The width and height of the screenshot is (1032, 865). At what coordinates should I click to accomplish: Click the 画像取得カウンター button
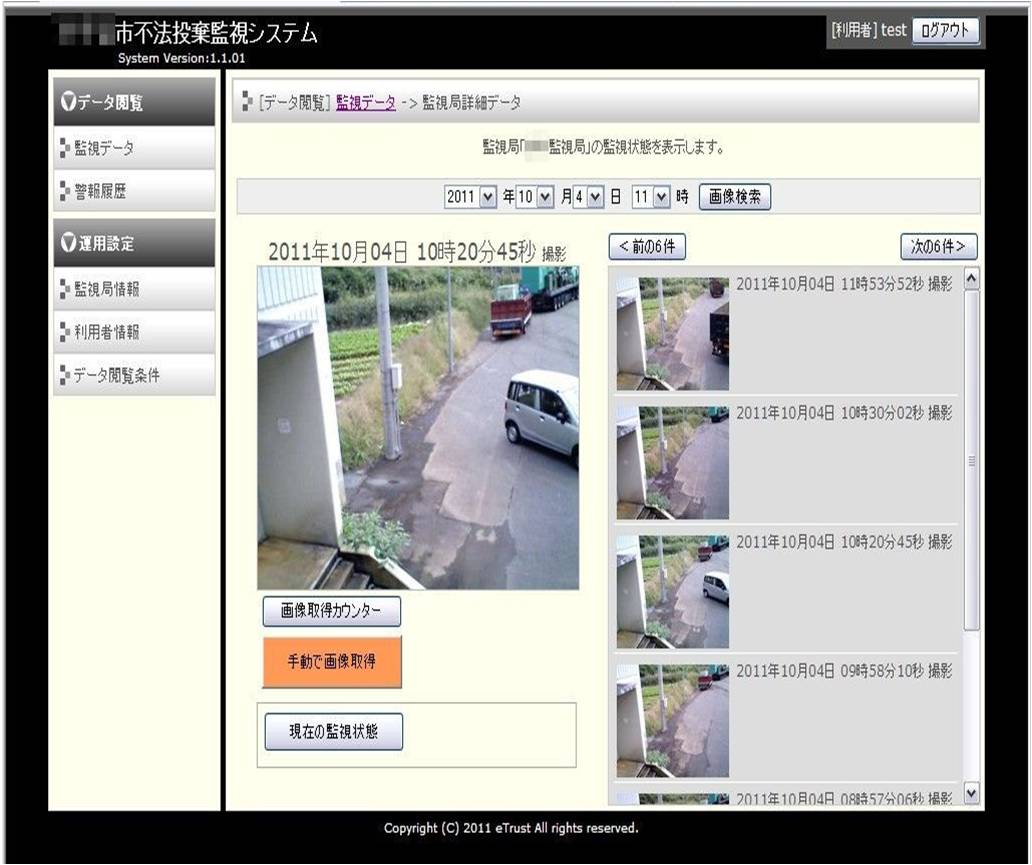[331, 611]
